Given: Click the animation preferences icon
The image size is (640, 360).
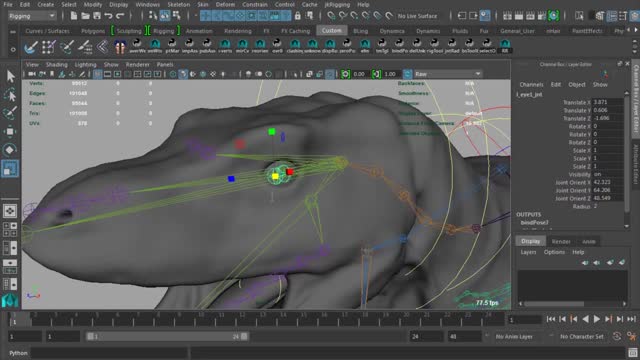Looking at the screenshot, I should tap(631, 336).
